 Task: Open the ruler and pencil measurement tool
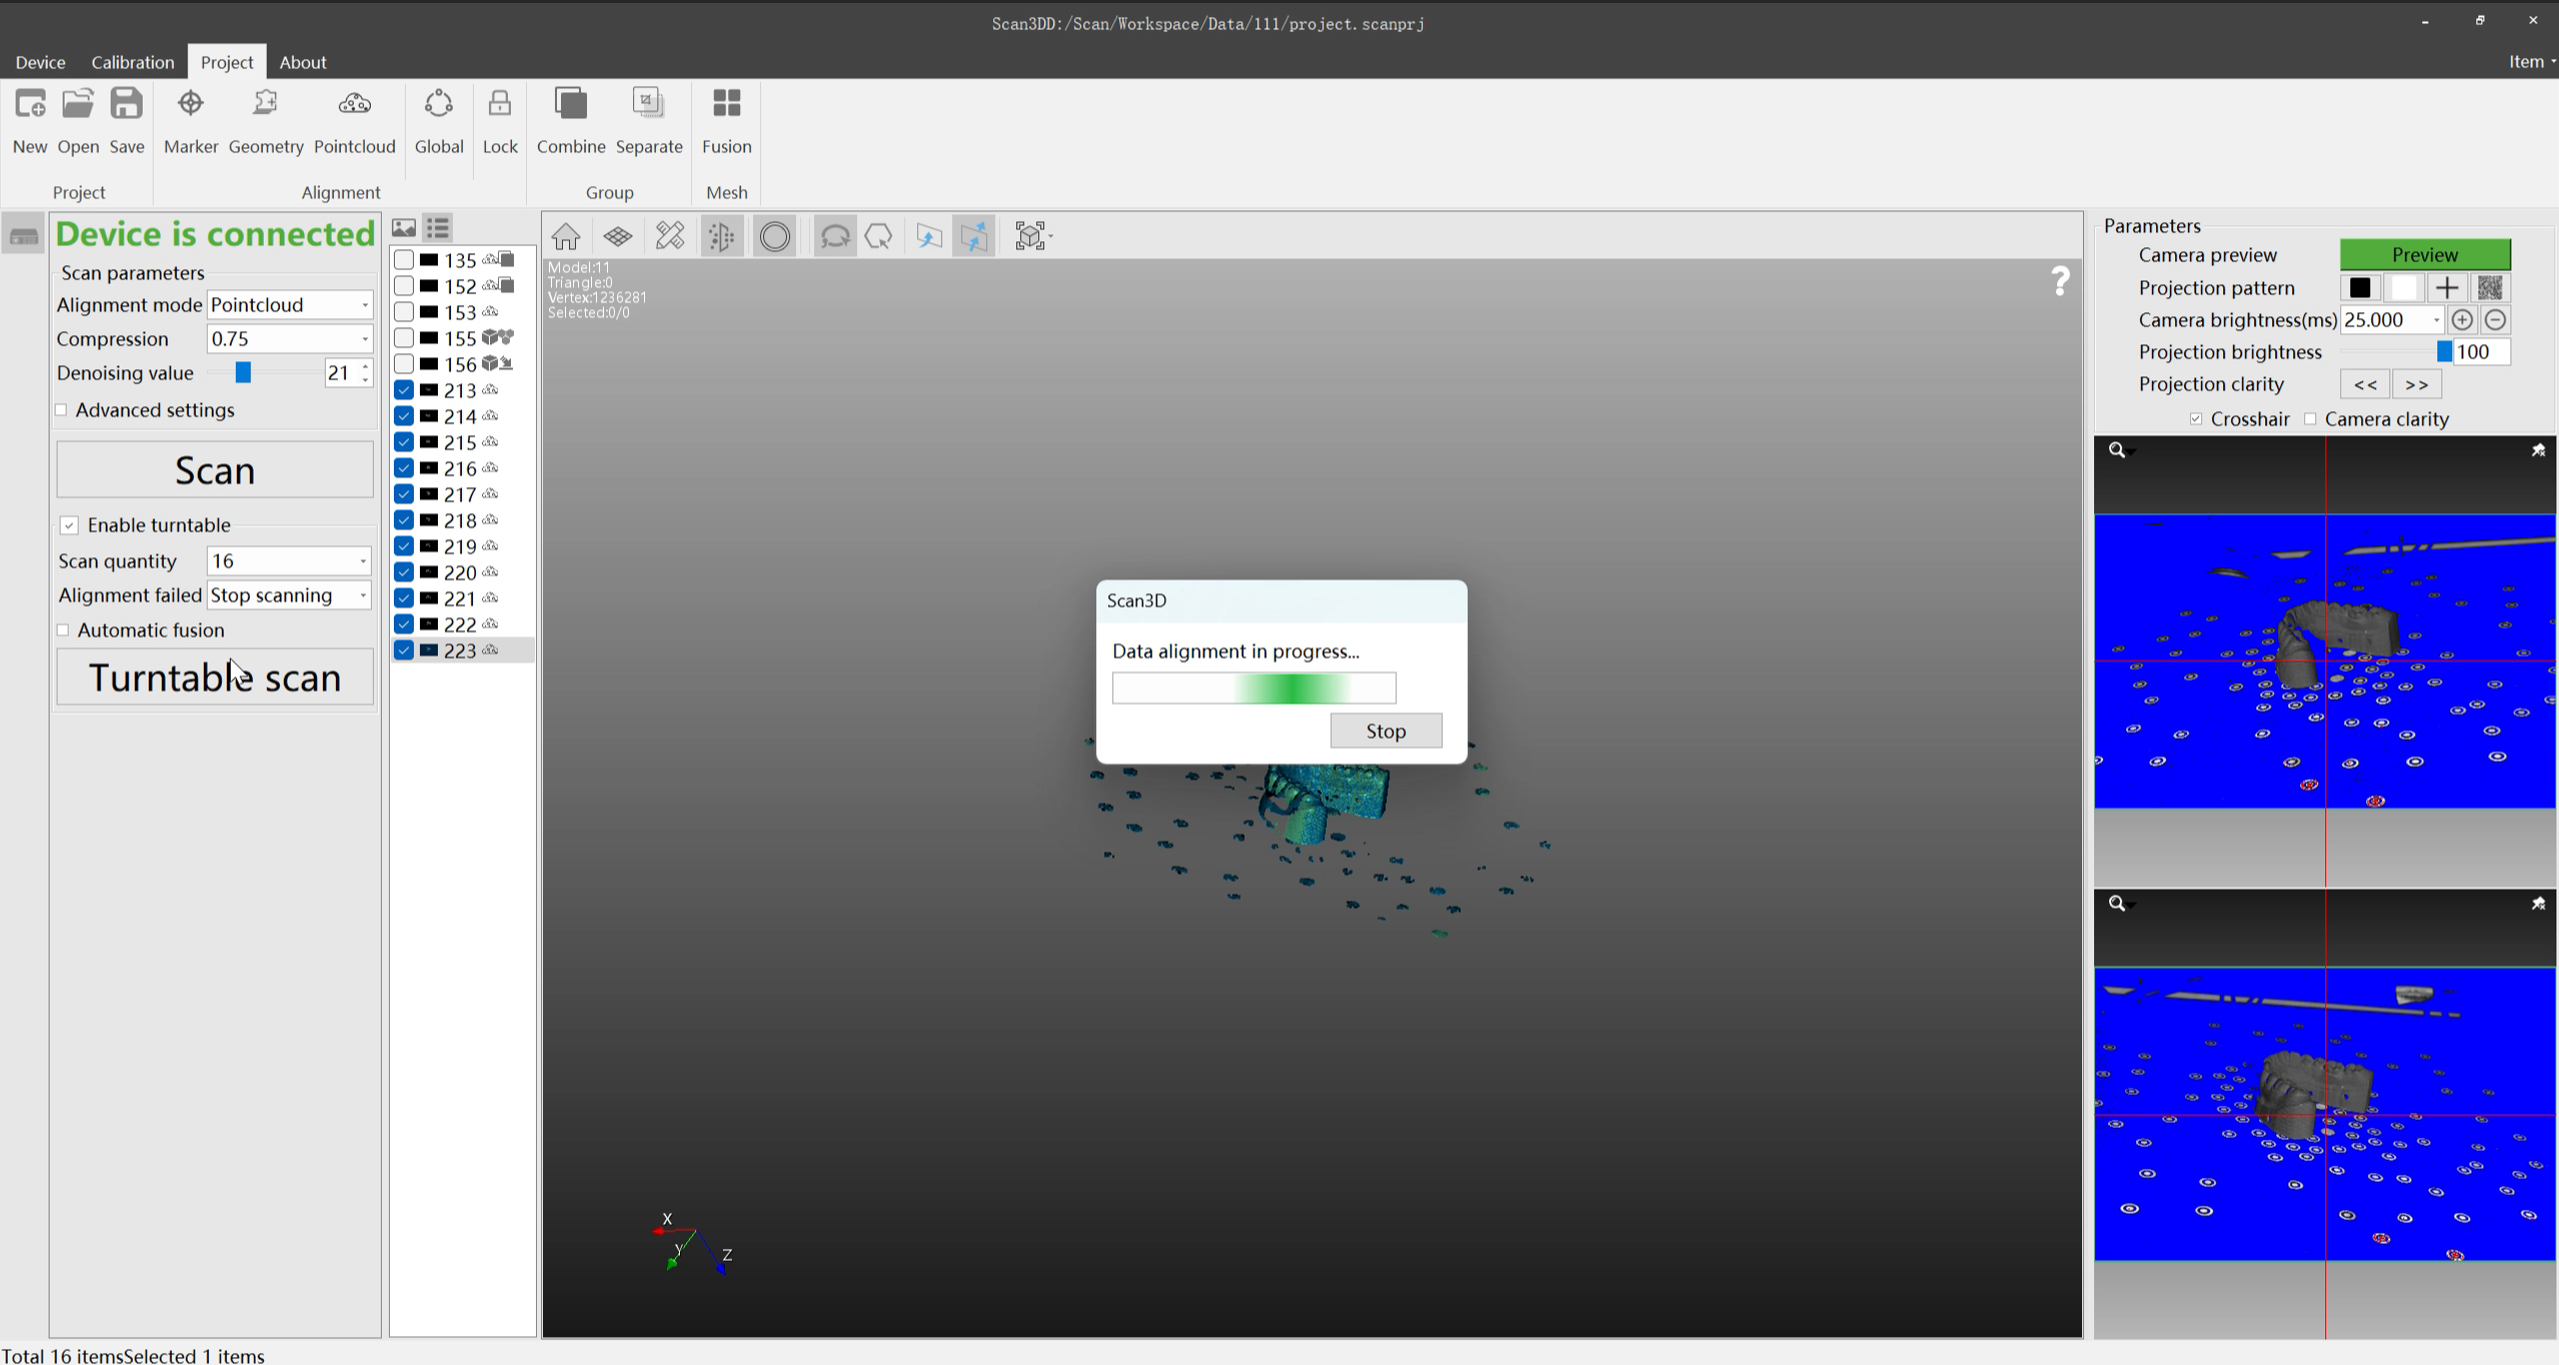[670, 237]
